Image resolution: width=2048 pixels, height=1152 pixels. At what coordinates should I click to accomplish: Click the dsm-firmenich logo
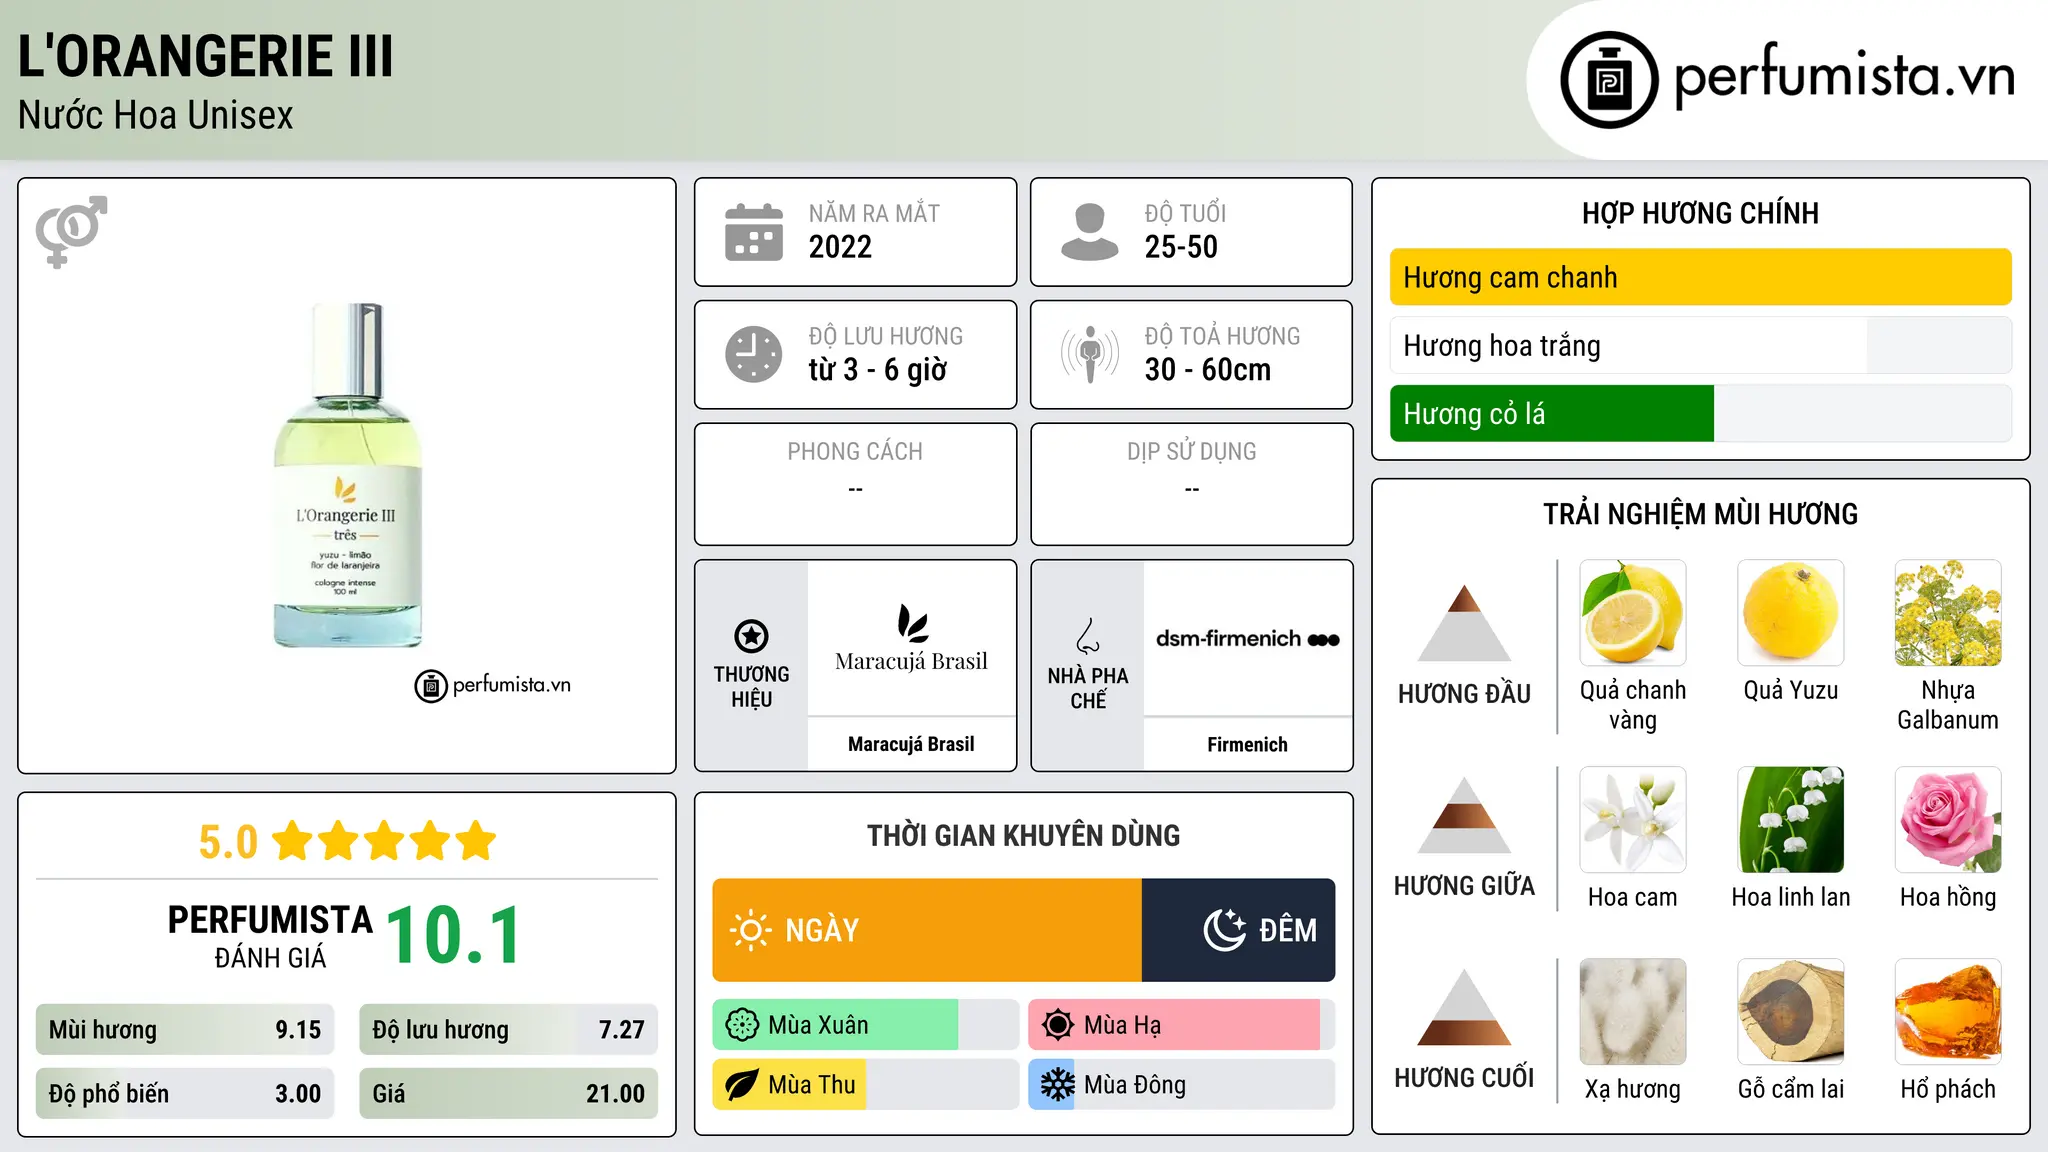1248,639
